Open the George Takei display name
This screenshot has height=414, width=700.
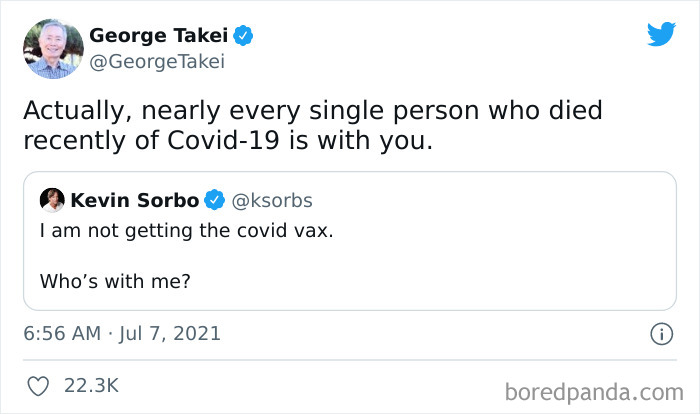click(x=159, y=36)
